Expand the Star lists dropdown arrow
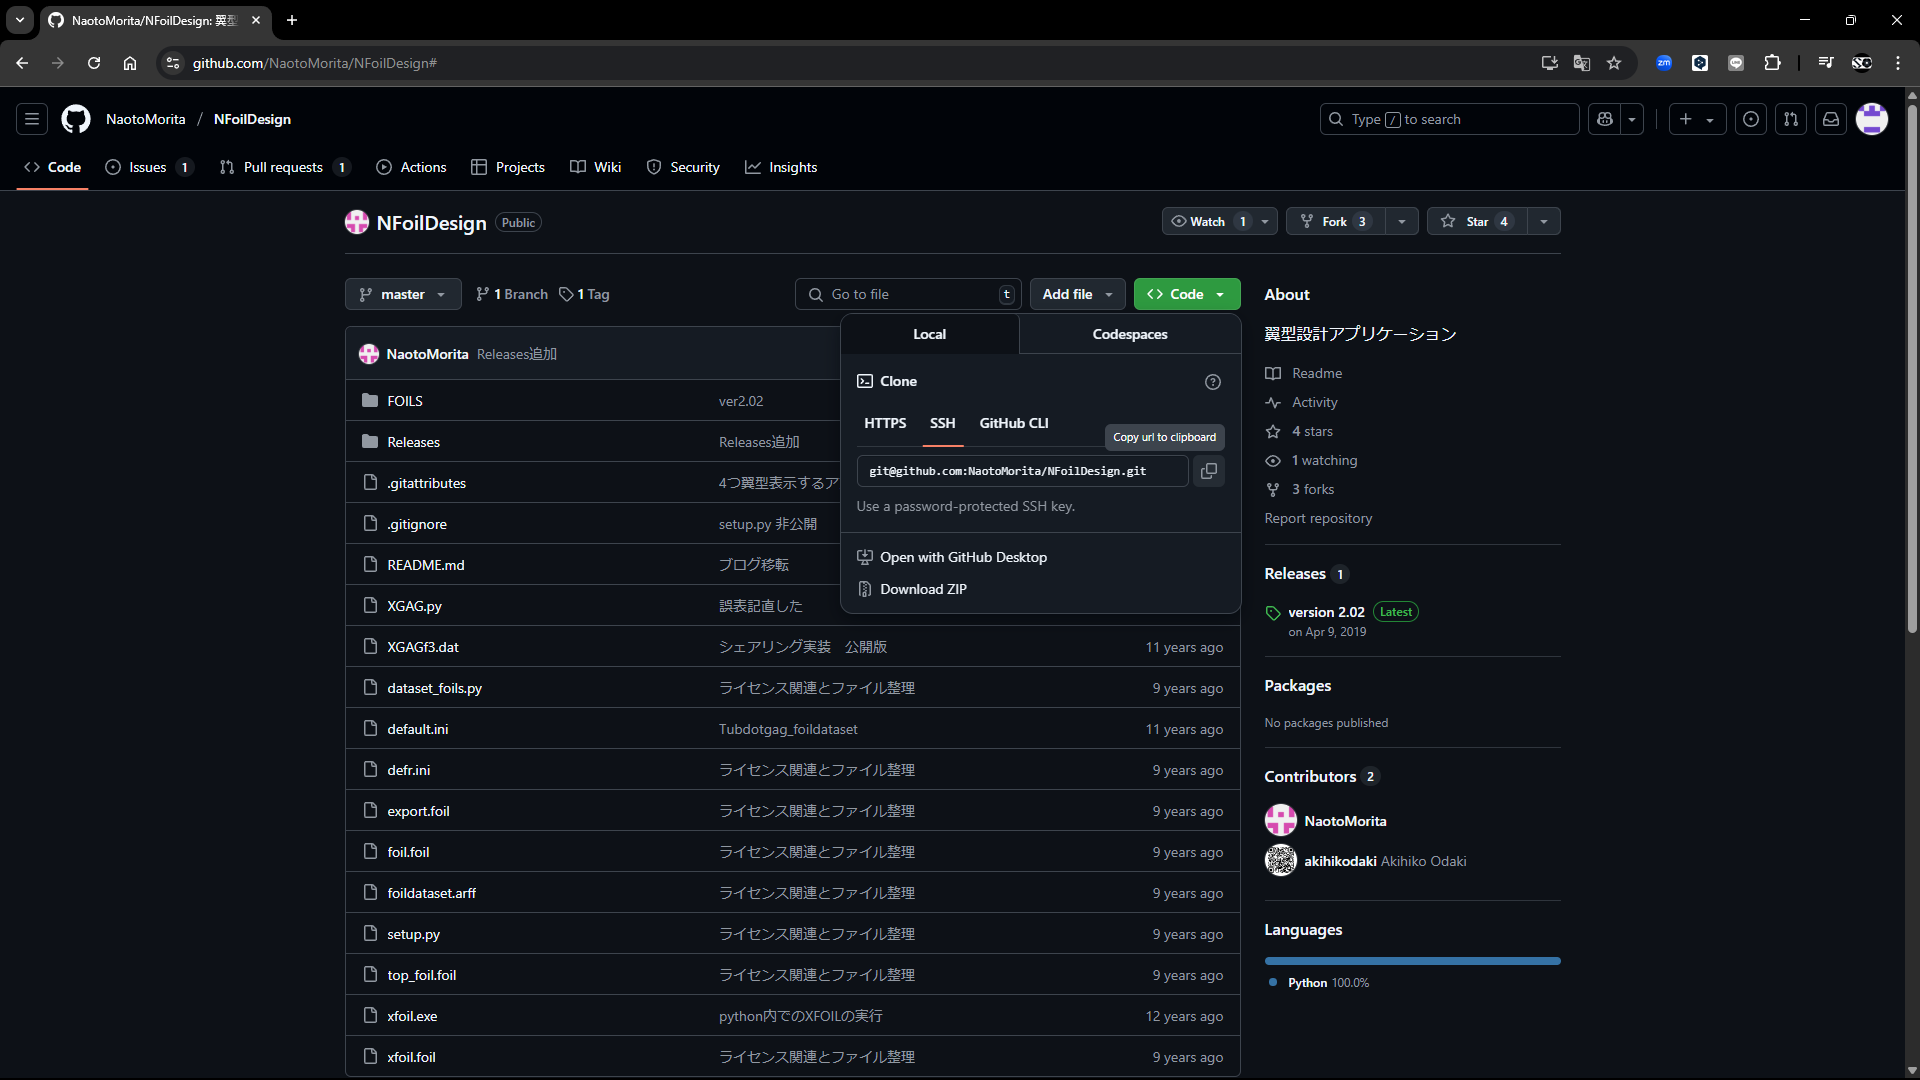The height and width of the screenshot is (1080, 1920). pyautogui.click(x=1544, y=222)
